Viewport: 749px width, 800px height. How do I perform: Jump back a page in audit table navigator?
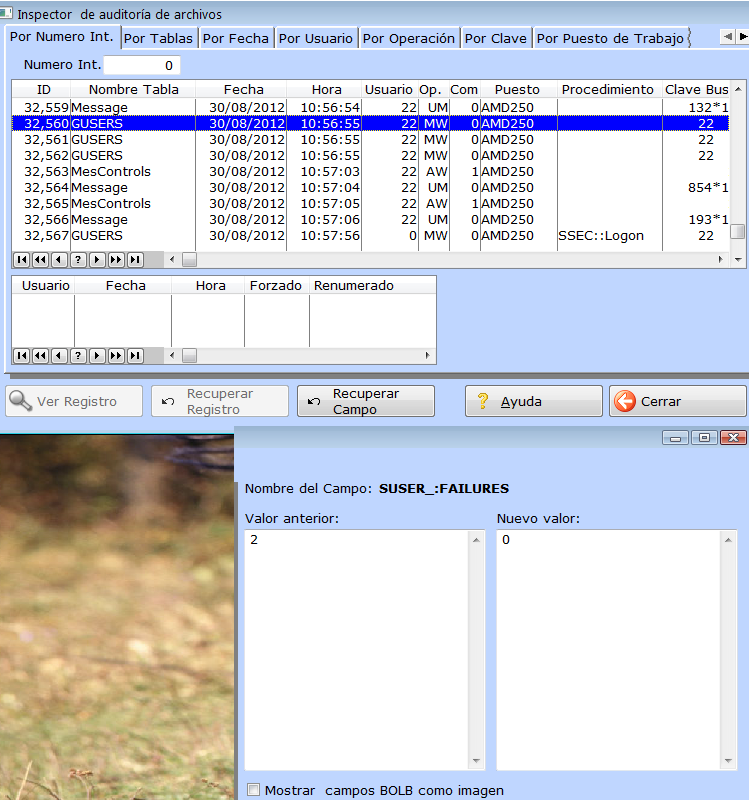tap(40, 260)
